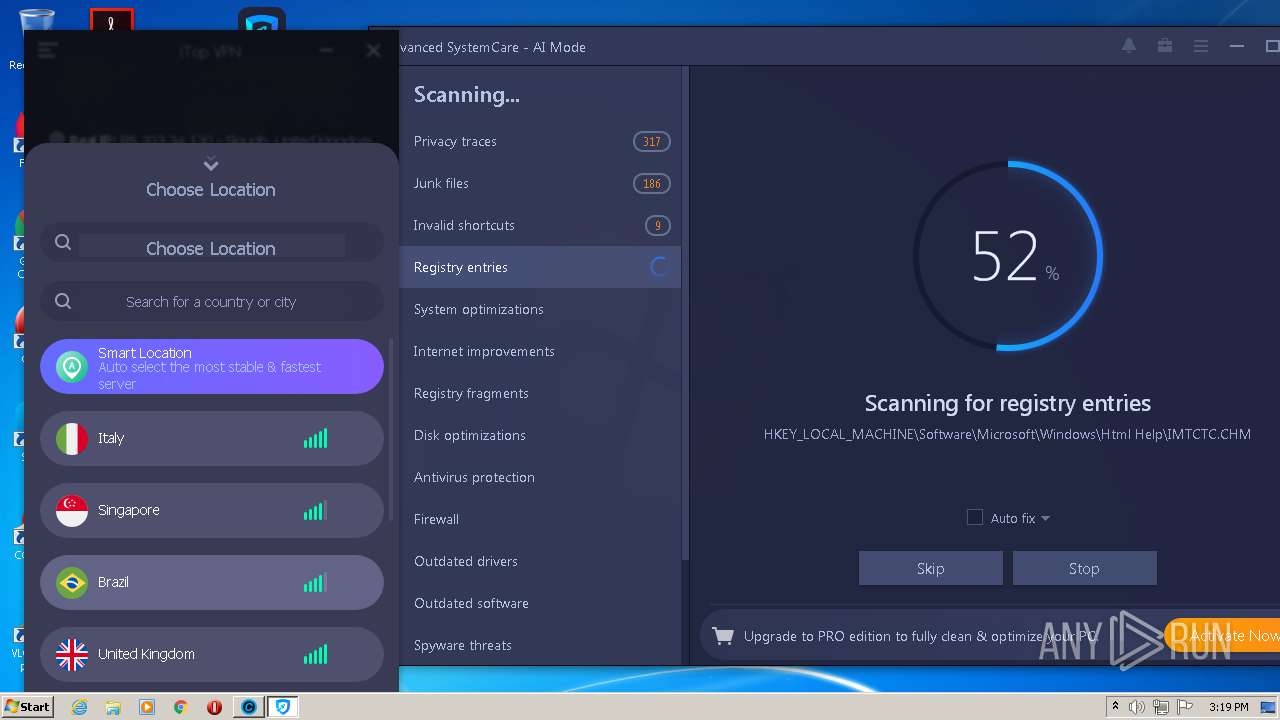Switch to iTop VPN taskbar button
1280x720 pixels.
click(283, 707)
